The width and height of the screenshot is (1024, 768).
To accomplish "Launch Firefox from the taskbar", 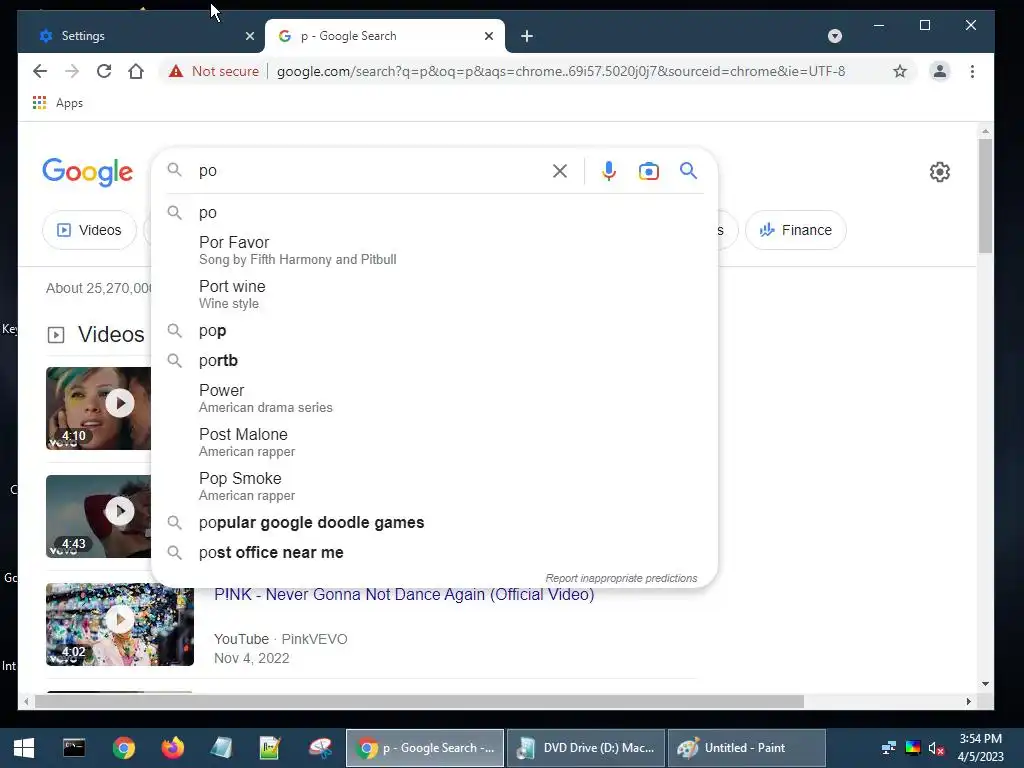I will (173, 748).
